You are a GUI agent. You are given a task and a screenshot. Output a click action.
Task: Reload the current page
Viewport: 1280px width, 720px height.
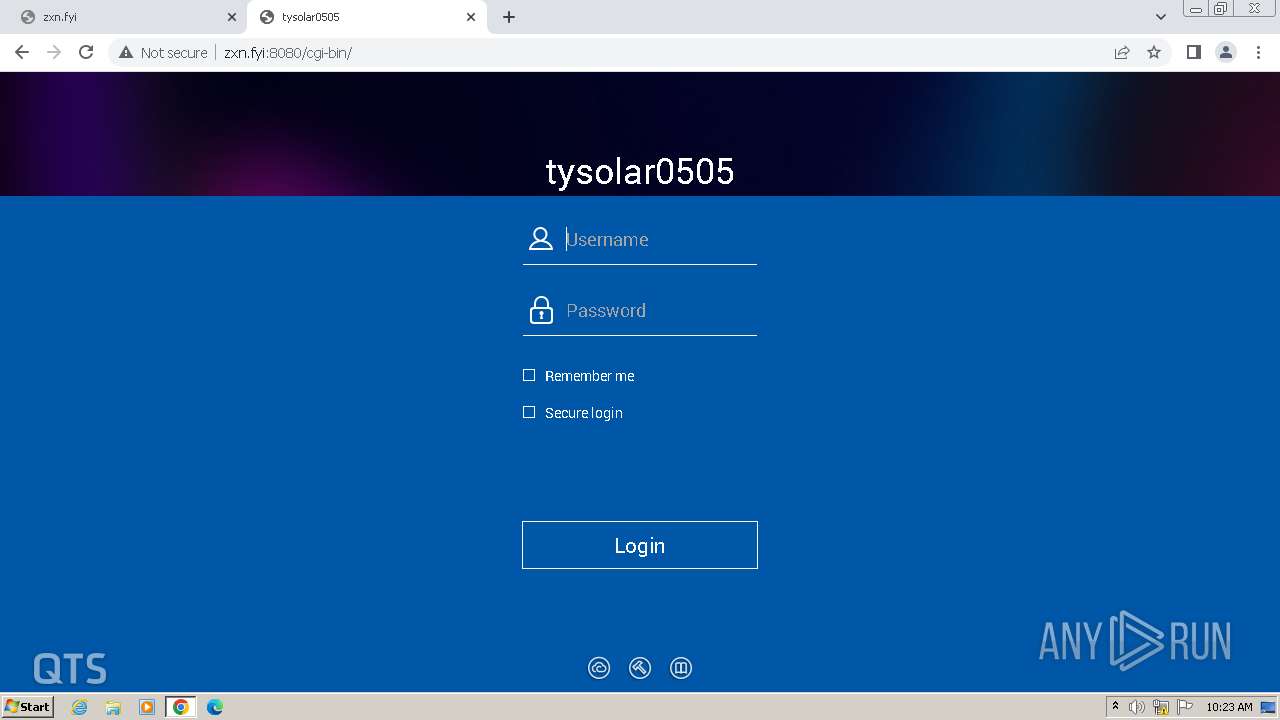coord(86,52)
